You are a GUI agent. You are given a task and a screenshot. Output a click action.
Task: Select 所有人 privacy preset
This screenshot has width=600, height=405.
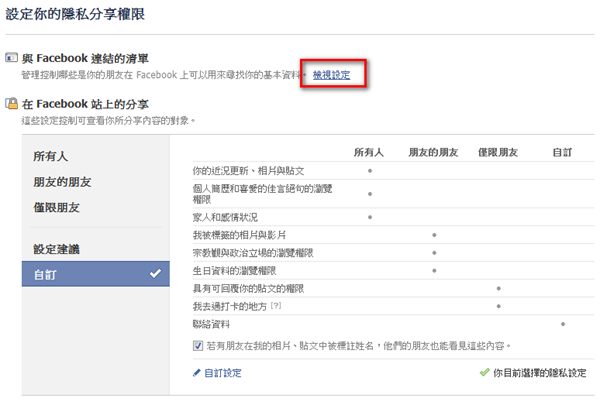[51, 156]
